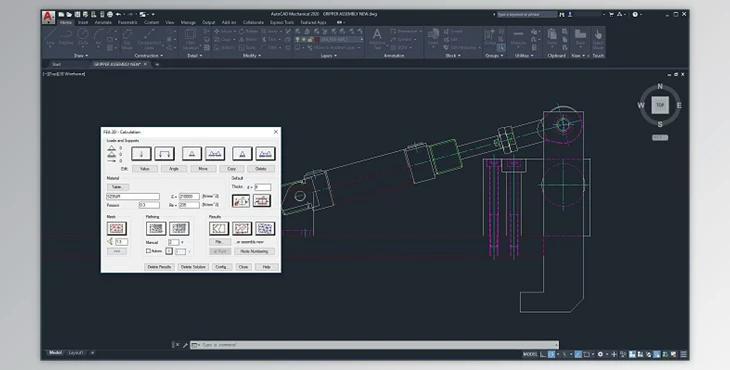Expand the Groups panel dropdown
The width and height of the screenshot is (730, 370).
tap(493, 55)
